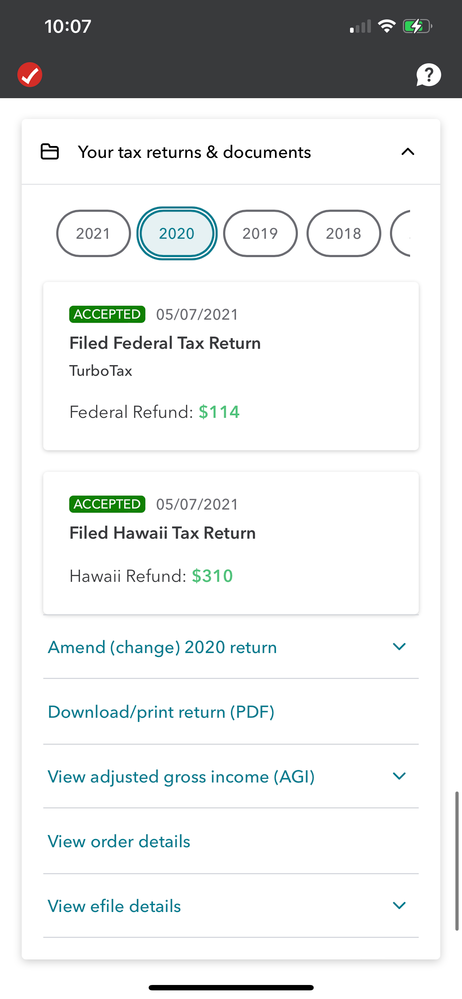Screen dimensions: 462x999
Task: Select the highlighted 2020 year pill
Action: [x=177, y=233]
